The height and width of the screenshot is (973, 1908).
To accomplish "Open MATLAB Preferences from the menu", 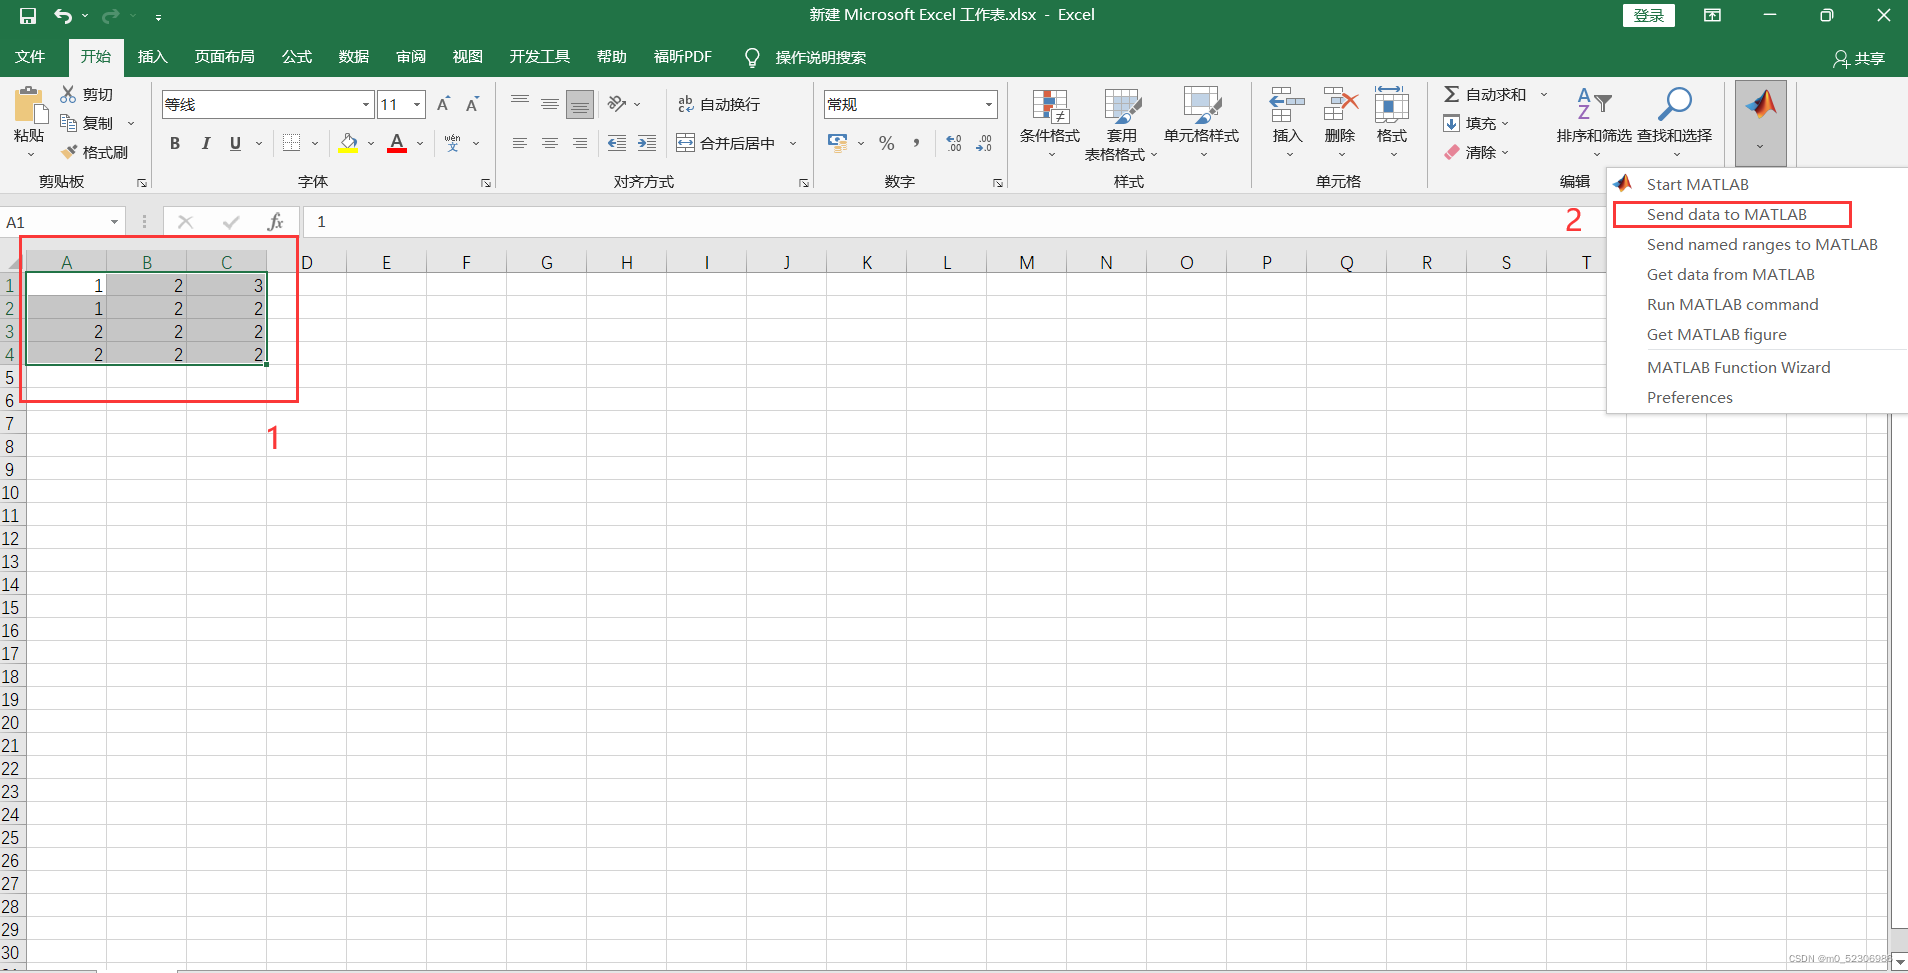I will [x=1689, y=397].
